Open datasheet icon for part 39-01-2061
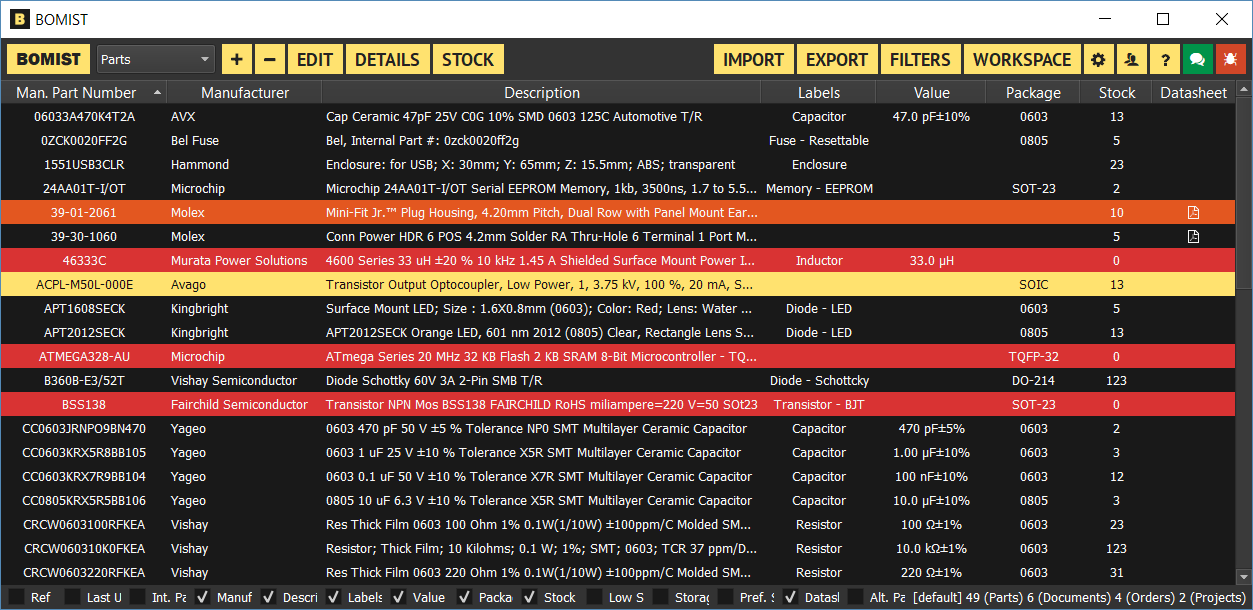The height and width of the screenshot is (610, 1253). click(x=1192, y=213)
